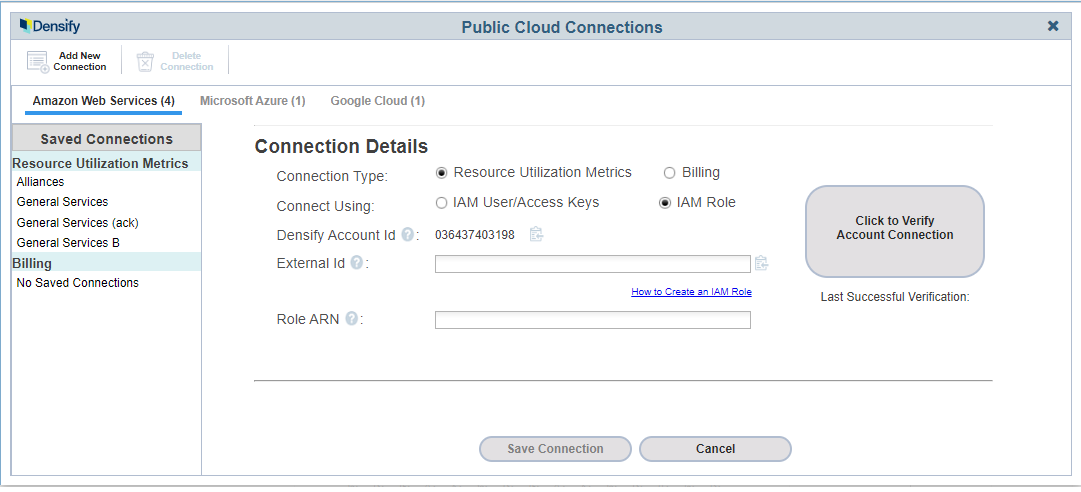The width and height of the screenshot is (1081, 492).
Task: Open help icon next to External Id
Action: click(x=357, y=263)
